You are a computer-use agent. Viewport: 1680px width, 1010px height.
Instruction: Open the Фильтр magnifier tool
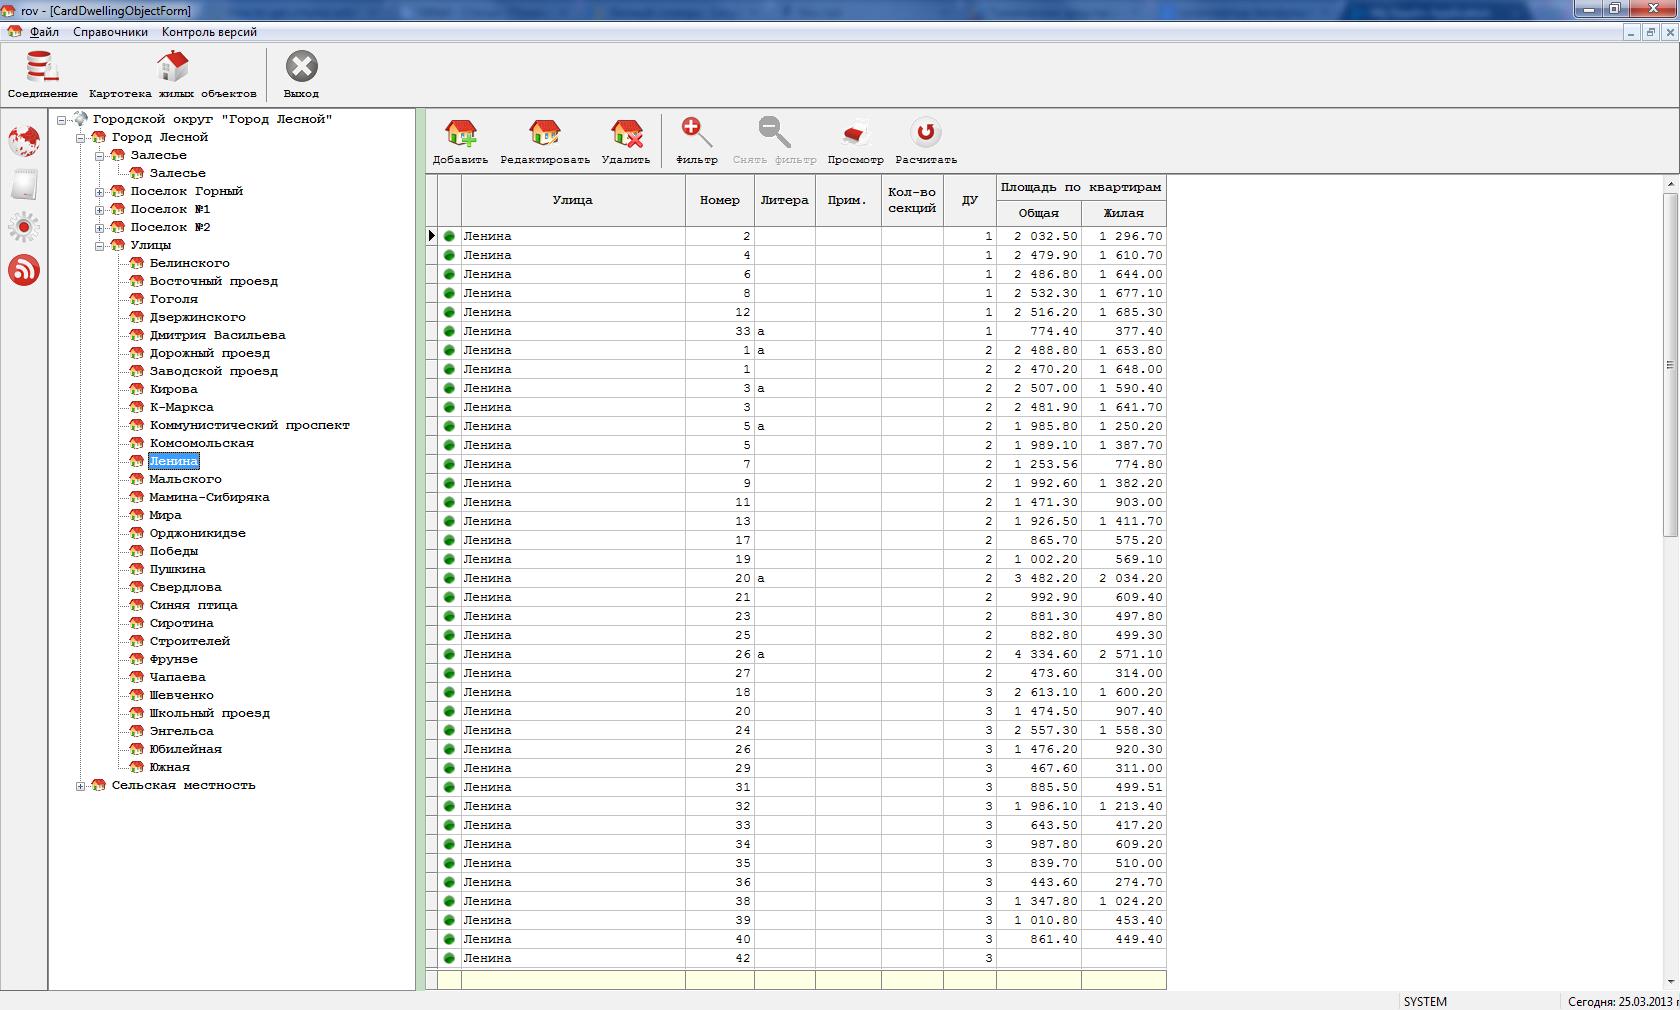[x=696, y=141]
